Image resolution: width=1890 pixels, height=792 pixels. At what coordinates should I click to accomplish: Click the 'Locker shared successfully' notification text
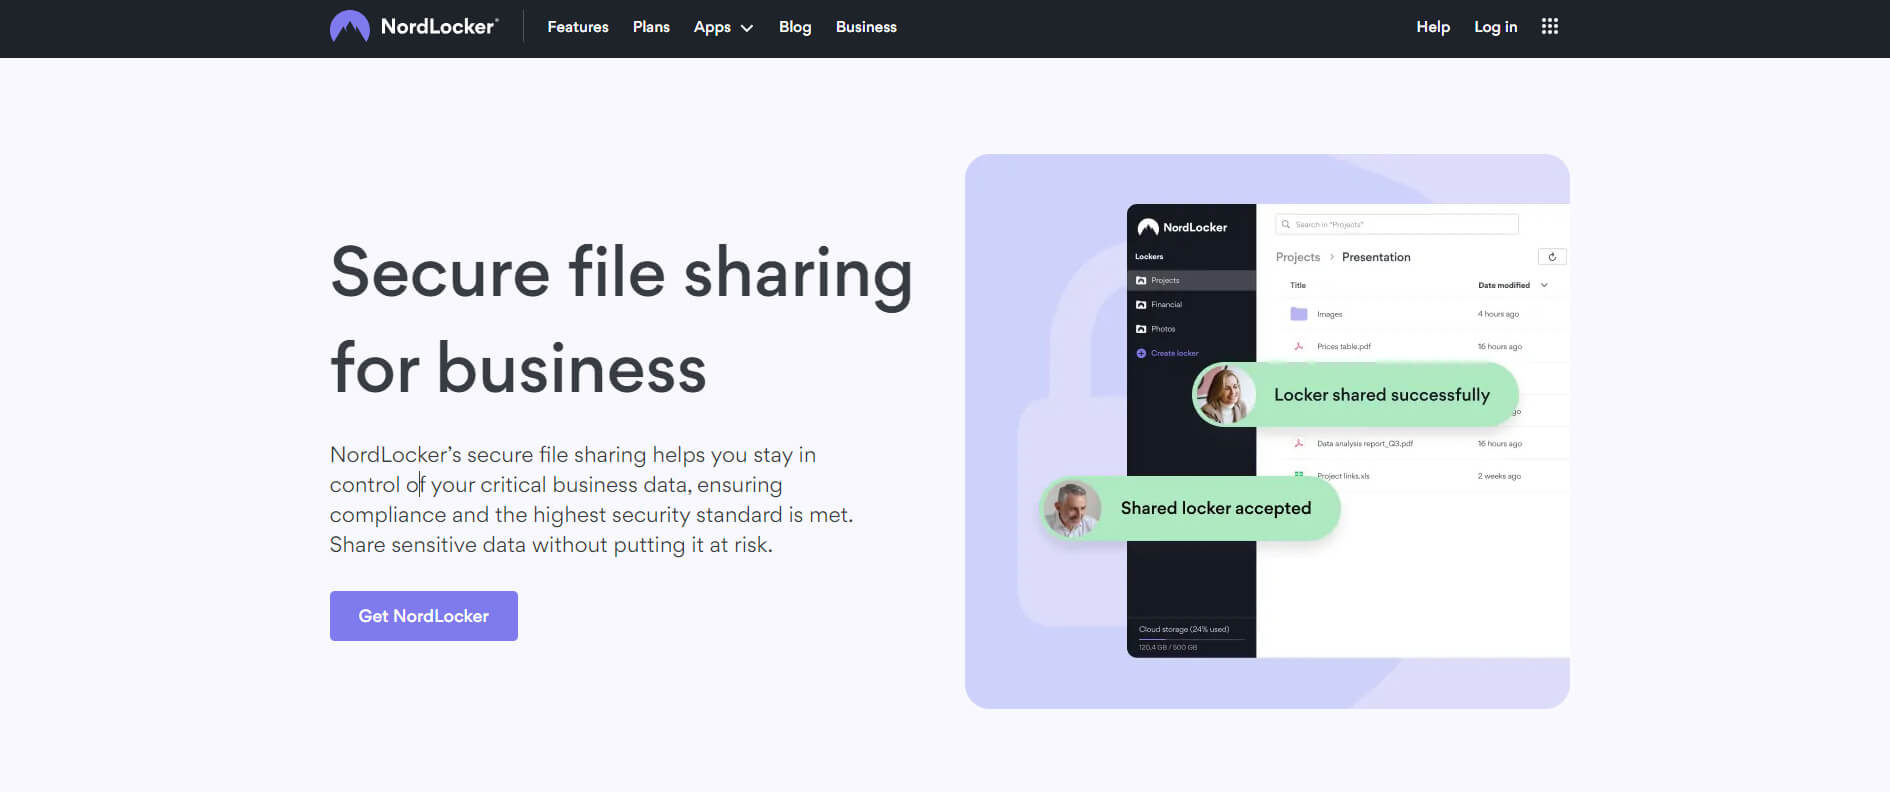pos(1382,395)
